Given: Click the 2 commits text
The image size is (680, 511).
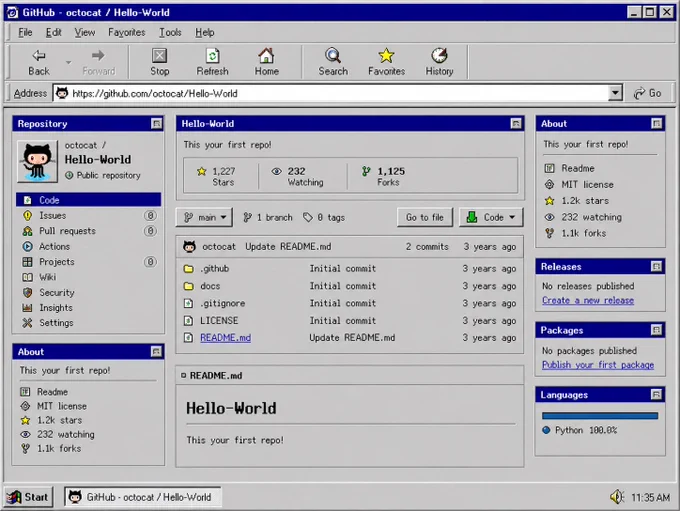Looking at the screenshot, I should tap(427, 246).
